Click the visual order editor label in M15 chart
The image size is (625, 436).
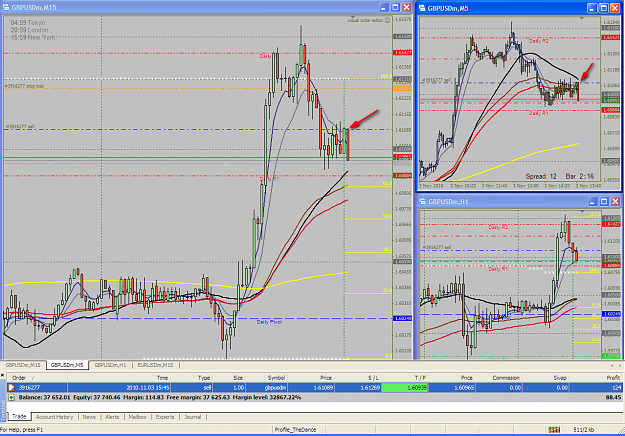click(x=366, y=20)
